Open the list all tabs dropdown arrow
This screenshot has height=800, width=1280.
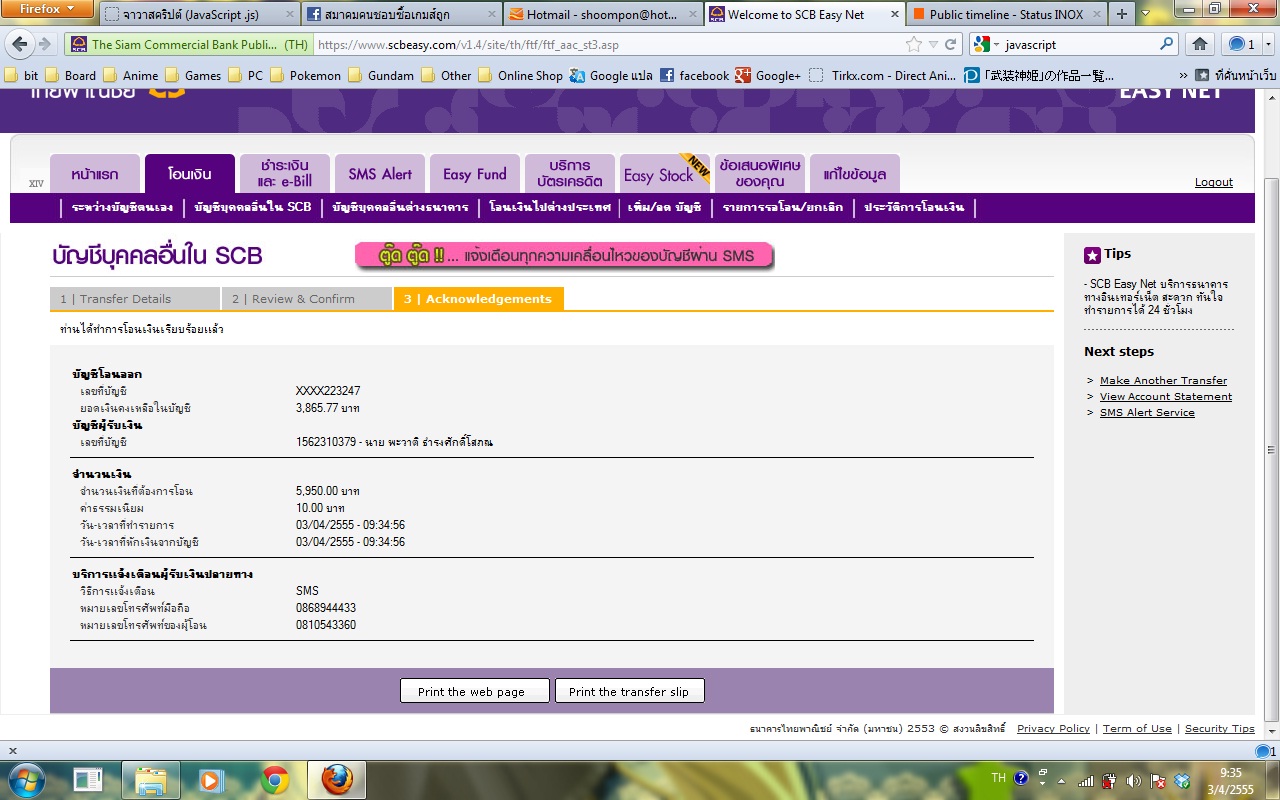[1146, 14]
